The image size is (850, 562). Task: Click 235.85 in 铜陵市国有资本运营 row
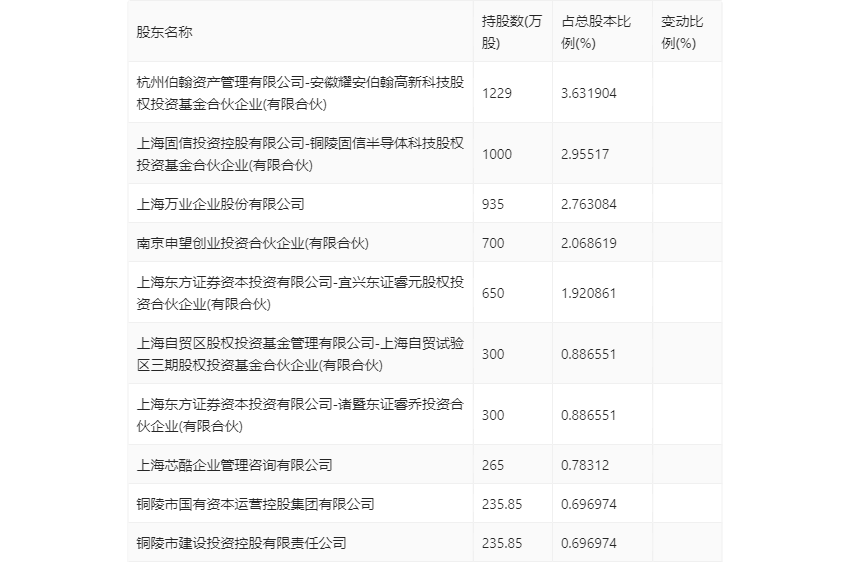click(x=502, y=504)
